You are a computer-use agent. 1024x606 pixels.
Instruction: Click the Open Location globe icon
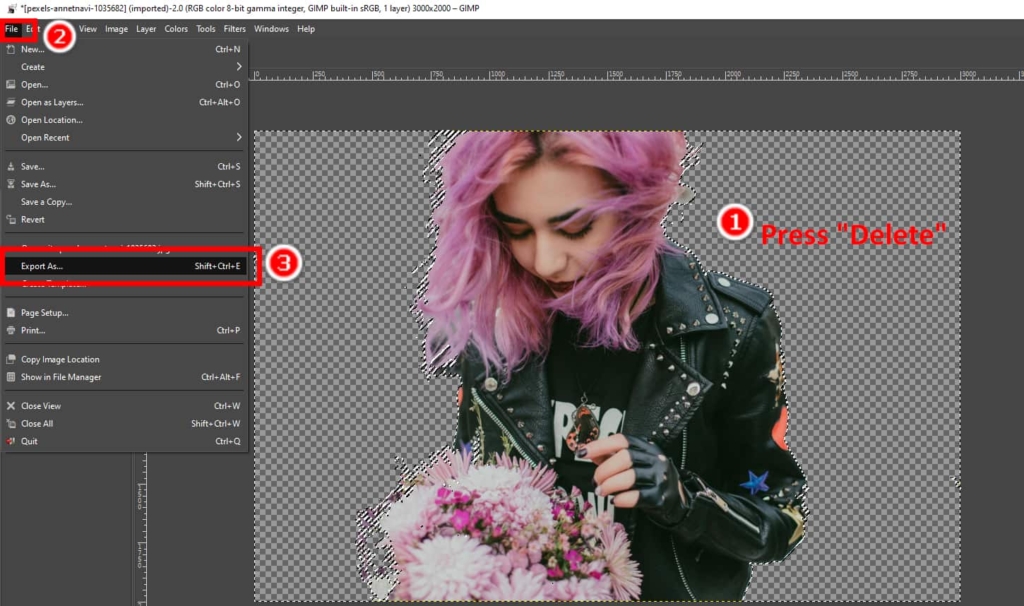(x=10, y=120)
